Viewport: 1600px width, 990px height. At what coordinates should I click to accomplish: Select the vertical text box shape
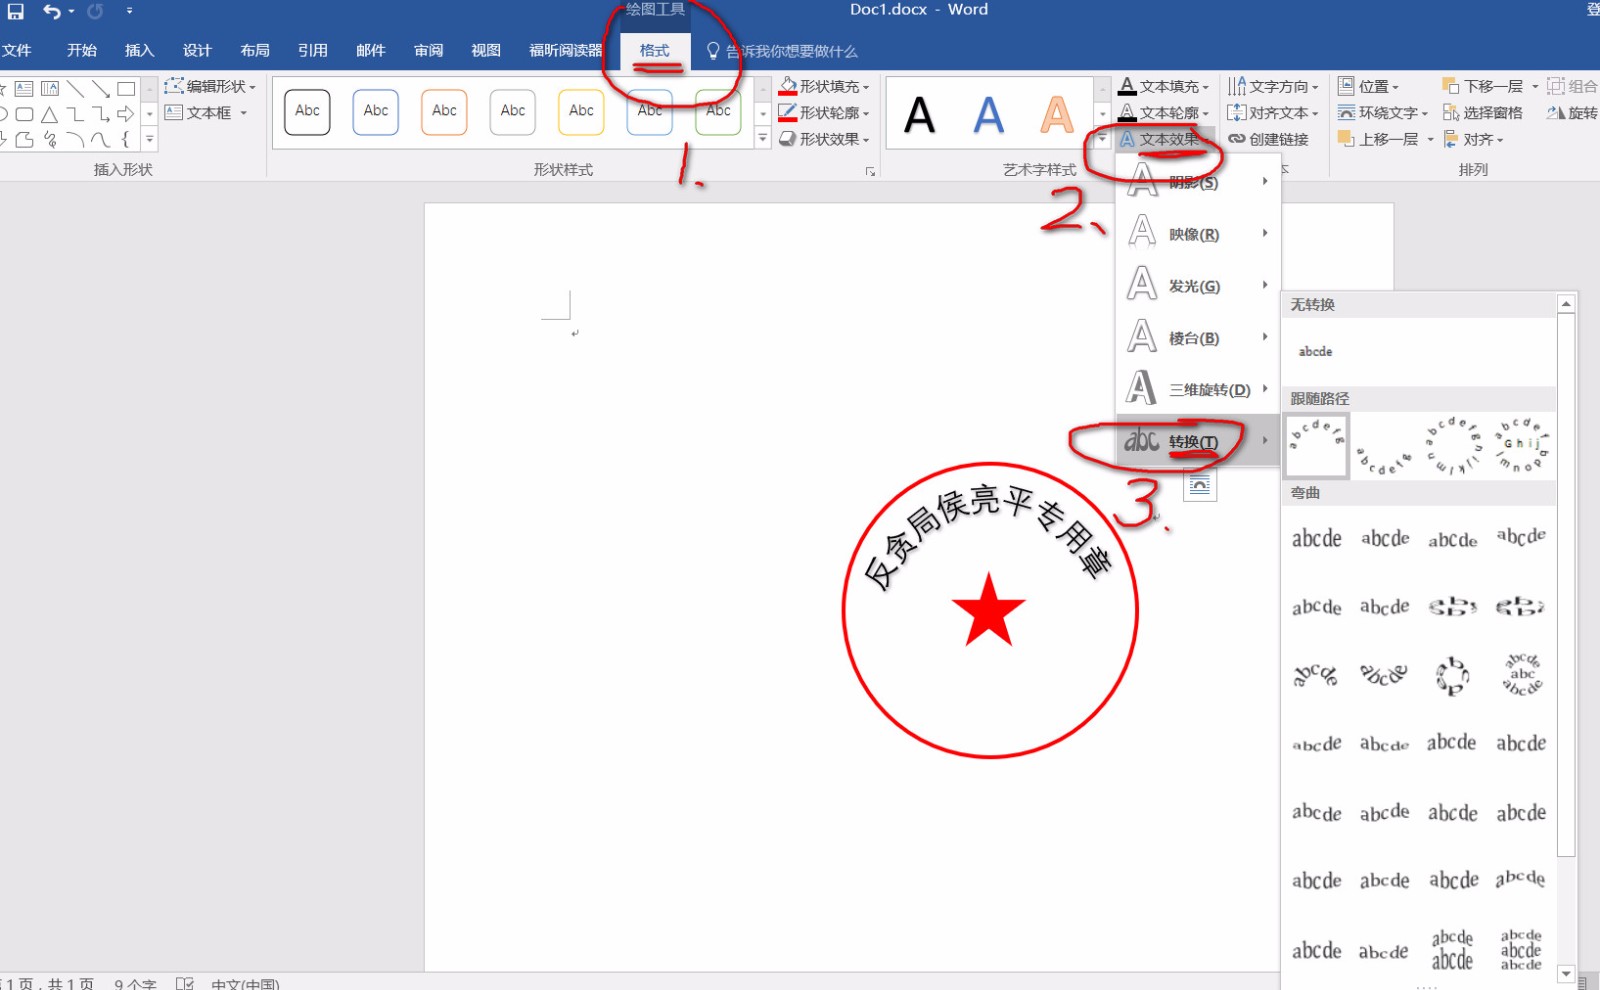pos(50,89)
